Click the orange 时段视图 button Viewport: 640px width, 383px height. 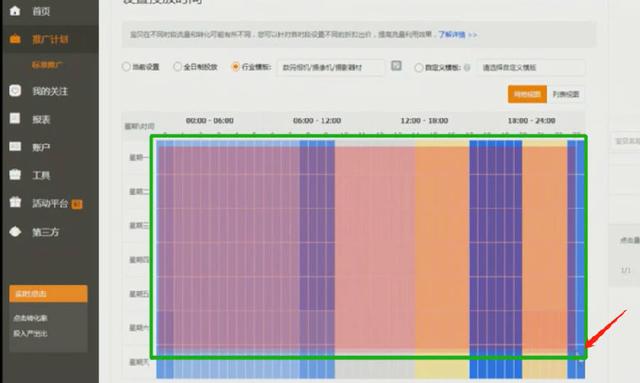527,94
